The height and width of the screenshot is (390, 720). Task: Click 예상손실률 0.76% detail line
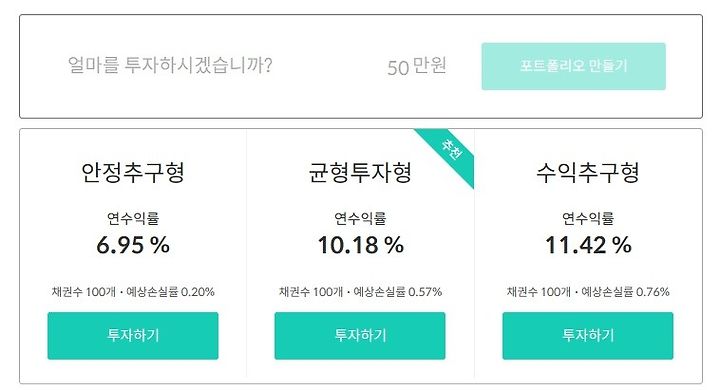coord(625,292)
